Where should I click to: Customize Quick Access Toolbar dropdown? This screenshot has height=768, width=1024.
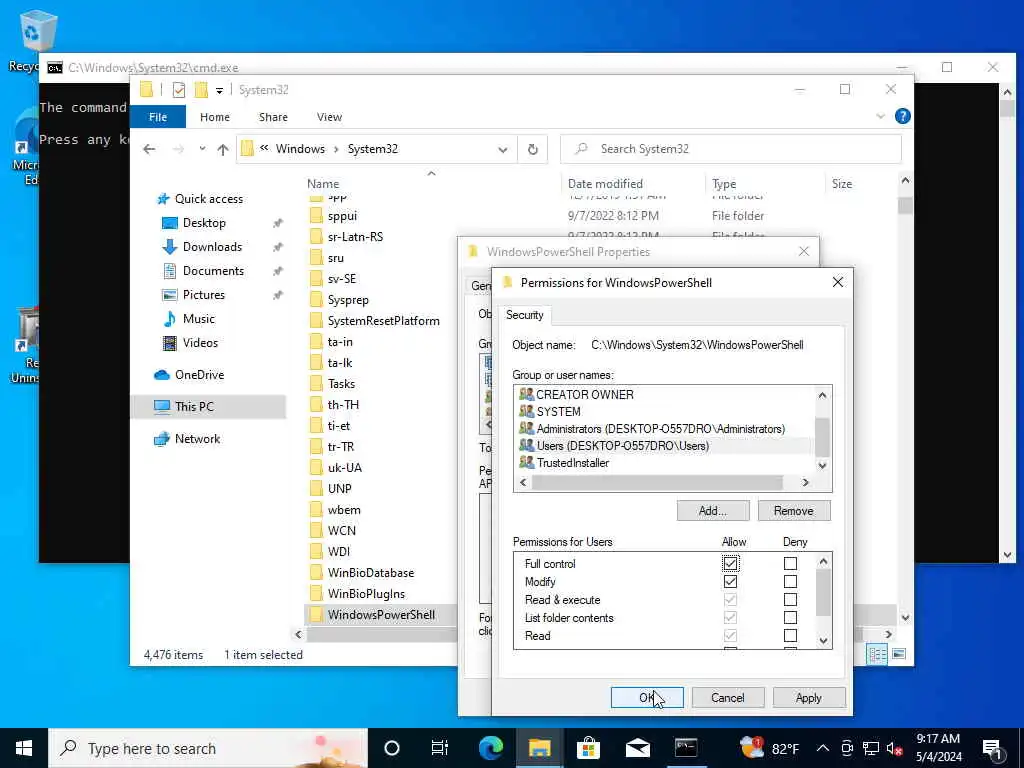[x=219, y=90]
